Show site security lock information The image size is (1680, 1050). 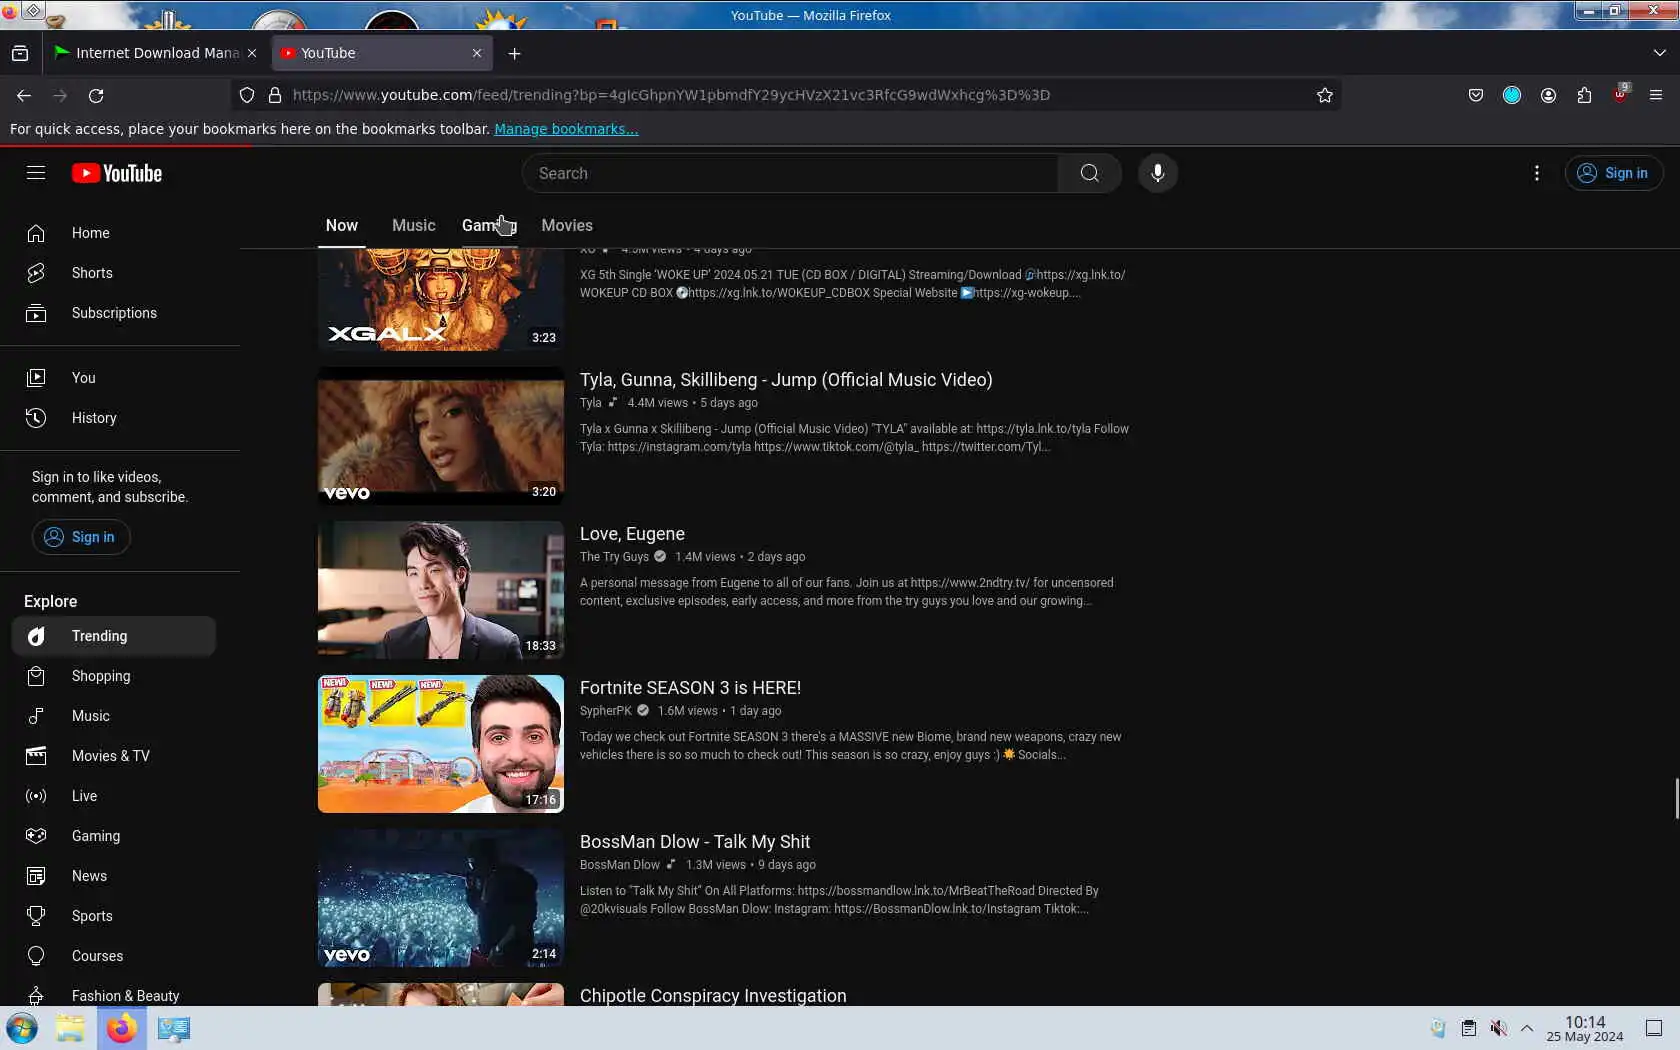tap(275, 95)
